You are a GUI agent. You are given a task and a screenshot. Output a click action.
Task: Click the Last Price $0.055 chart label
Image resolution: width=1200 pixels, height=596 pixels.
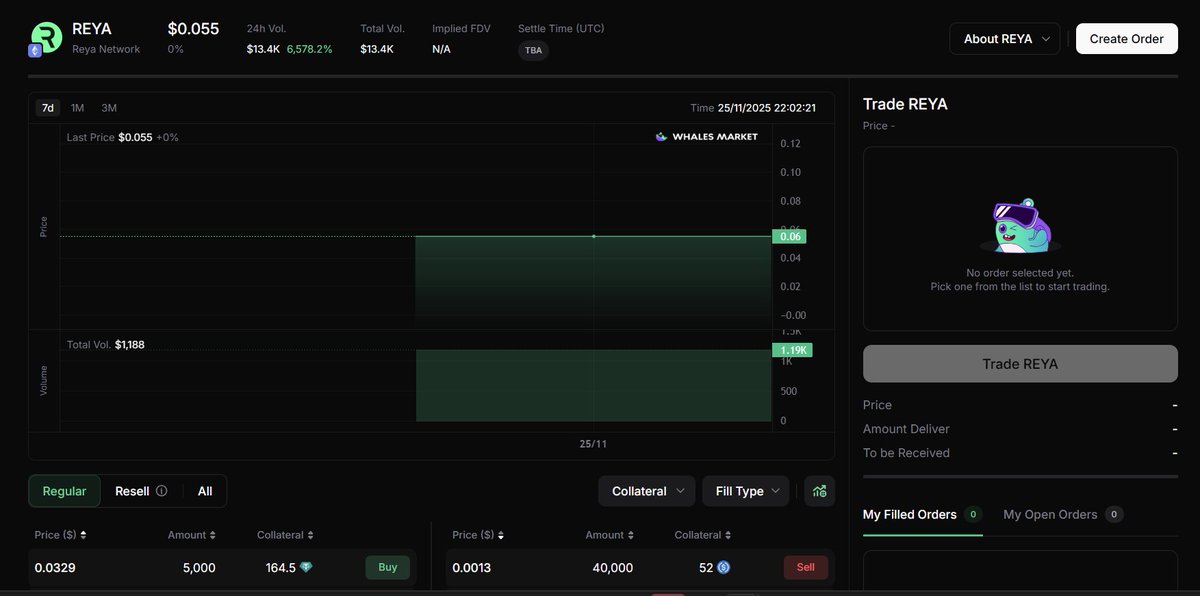(x=122, y=137)
